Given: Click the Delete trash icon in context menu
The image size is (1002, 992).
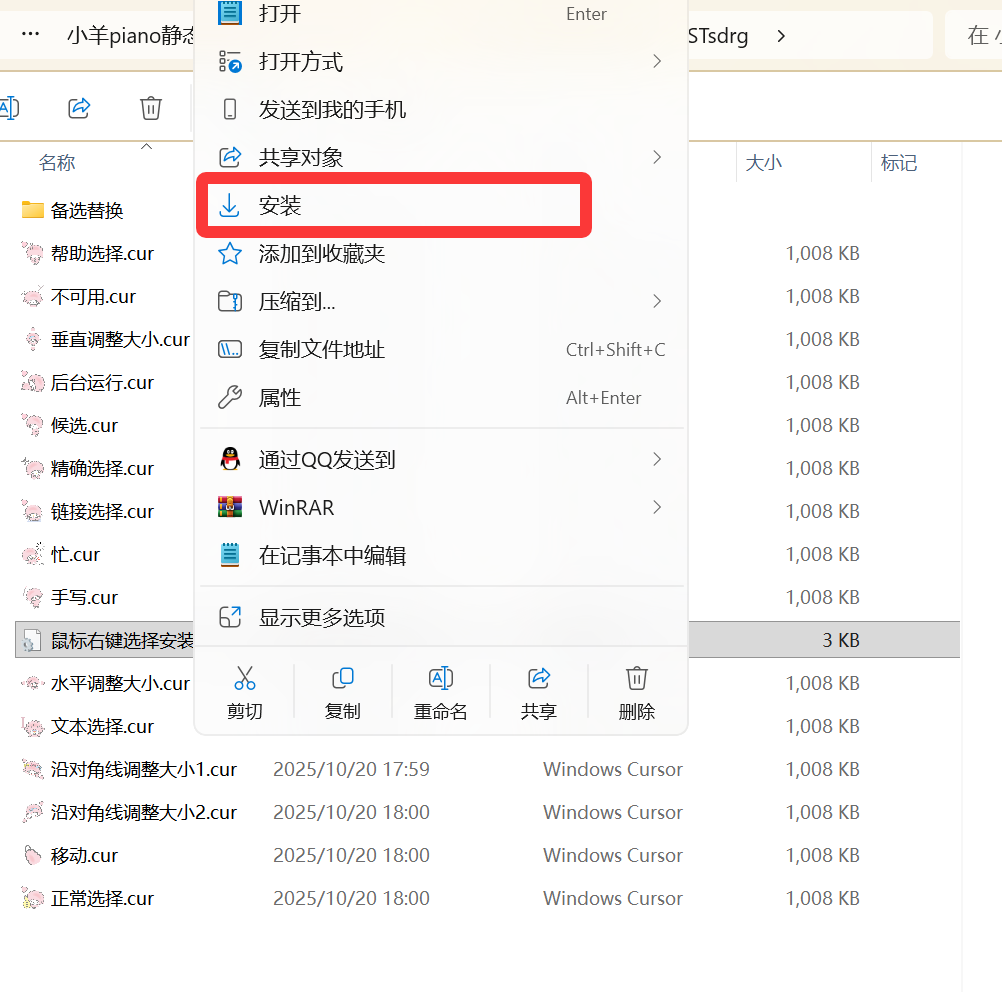Looking at the screenshot, I should coord(637,679).
